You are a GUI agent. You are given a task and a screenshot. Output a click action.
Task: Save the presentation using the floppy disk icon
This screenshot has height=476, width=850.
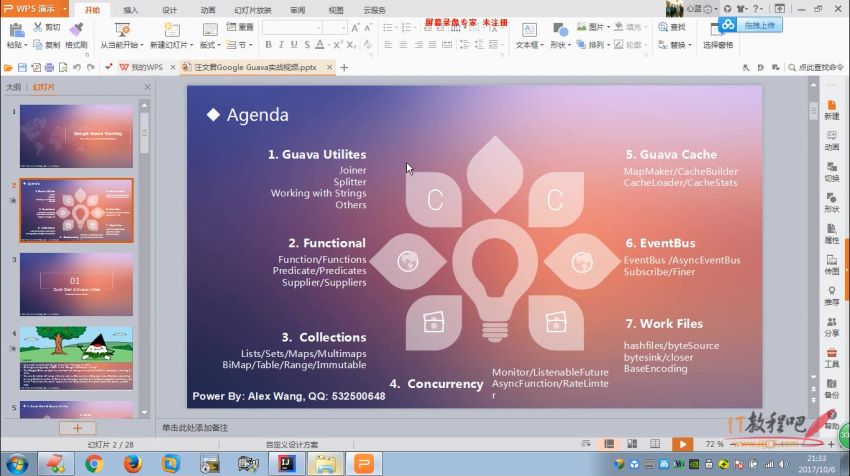pyautogui.click(x=22, y=68)
